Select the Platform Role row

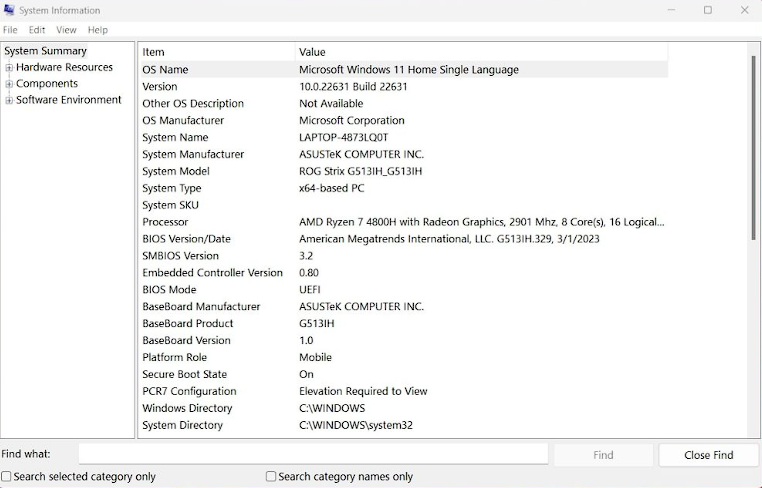pyautogui.click(x=404, y=357)
